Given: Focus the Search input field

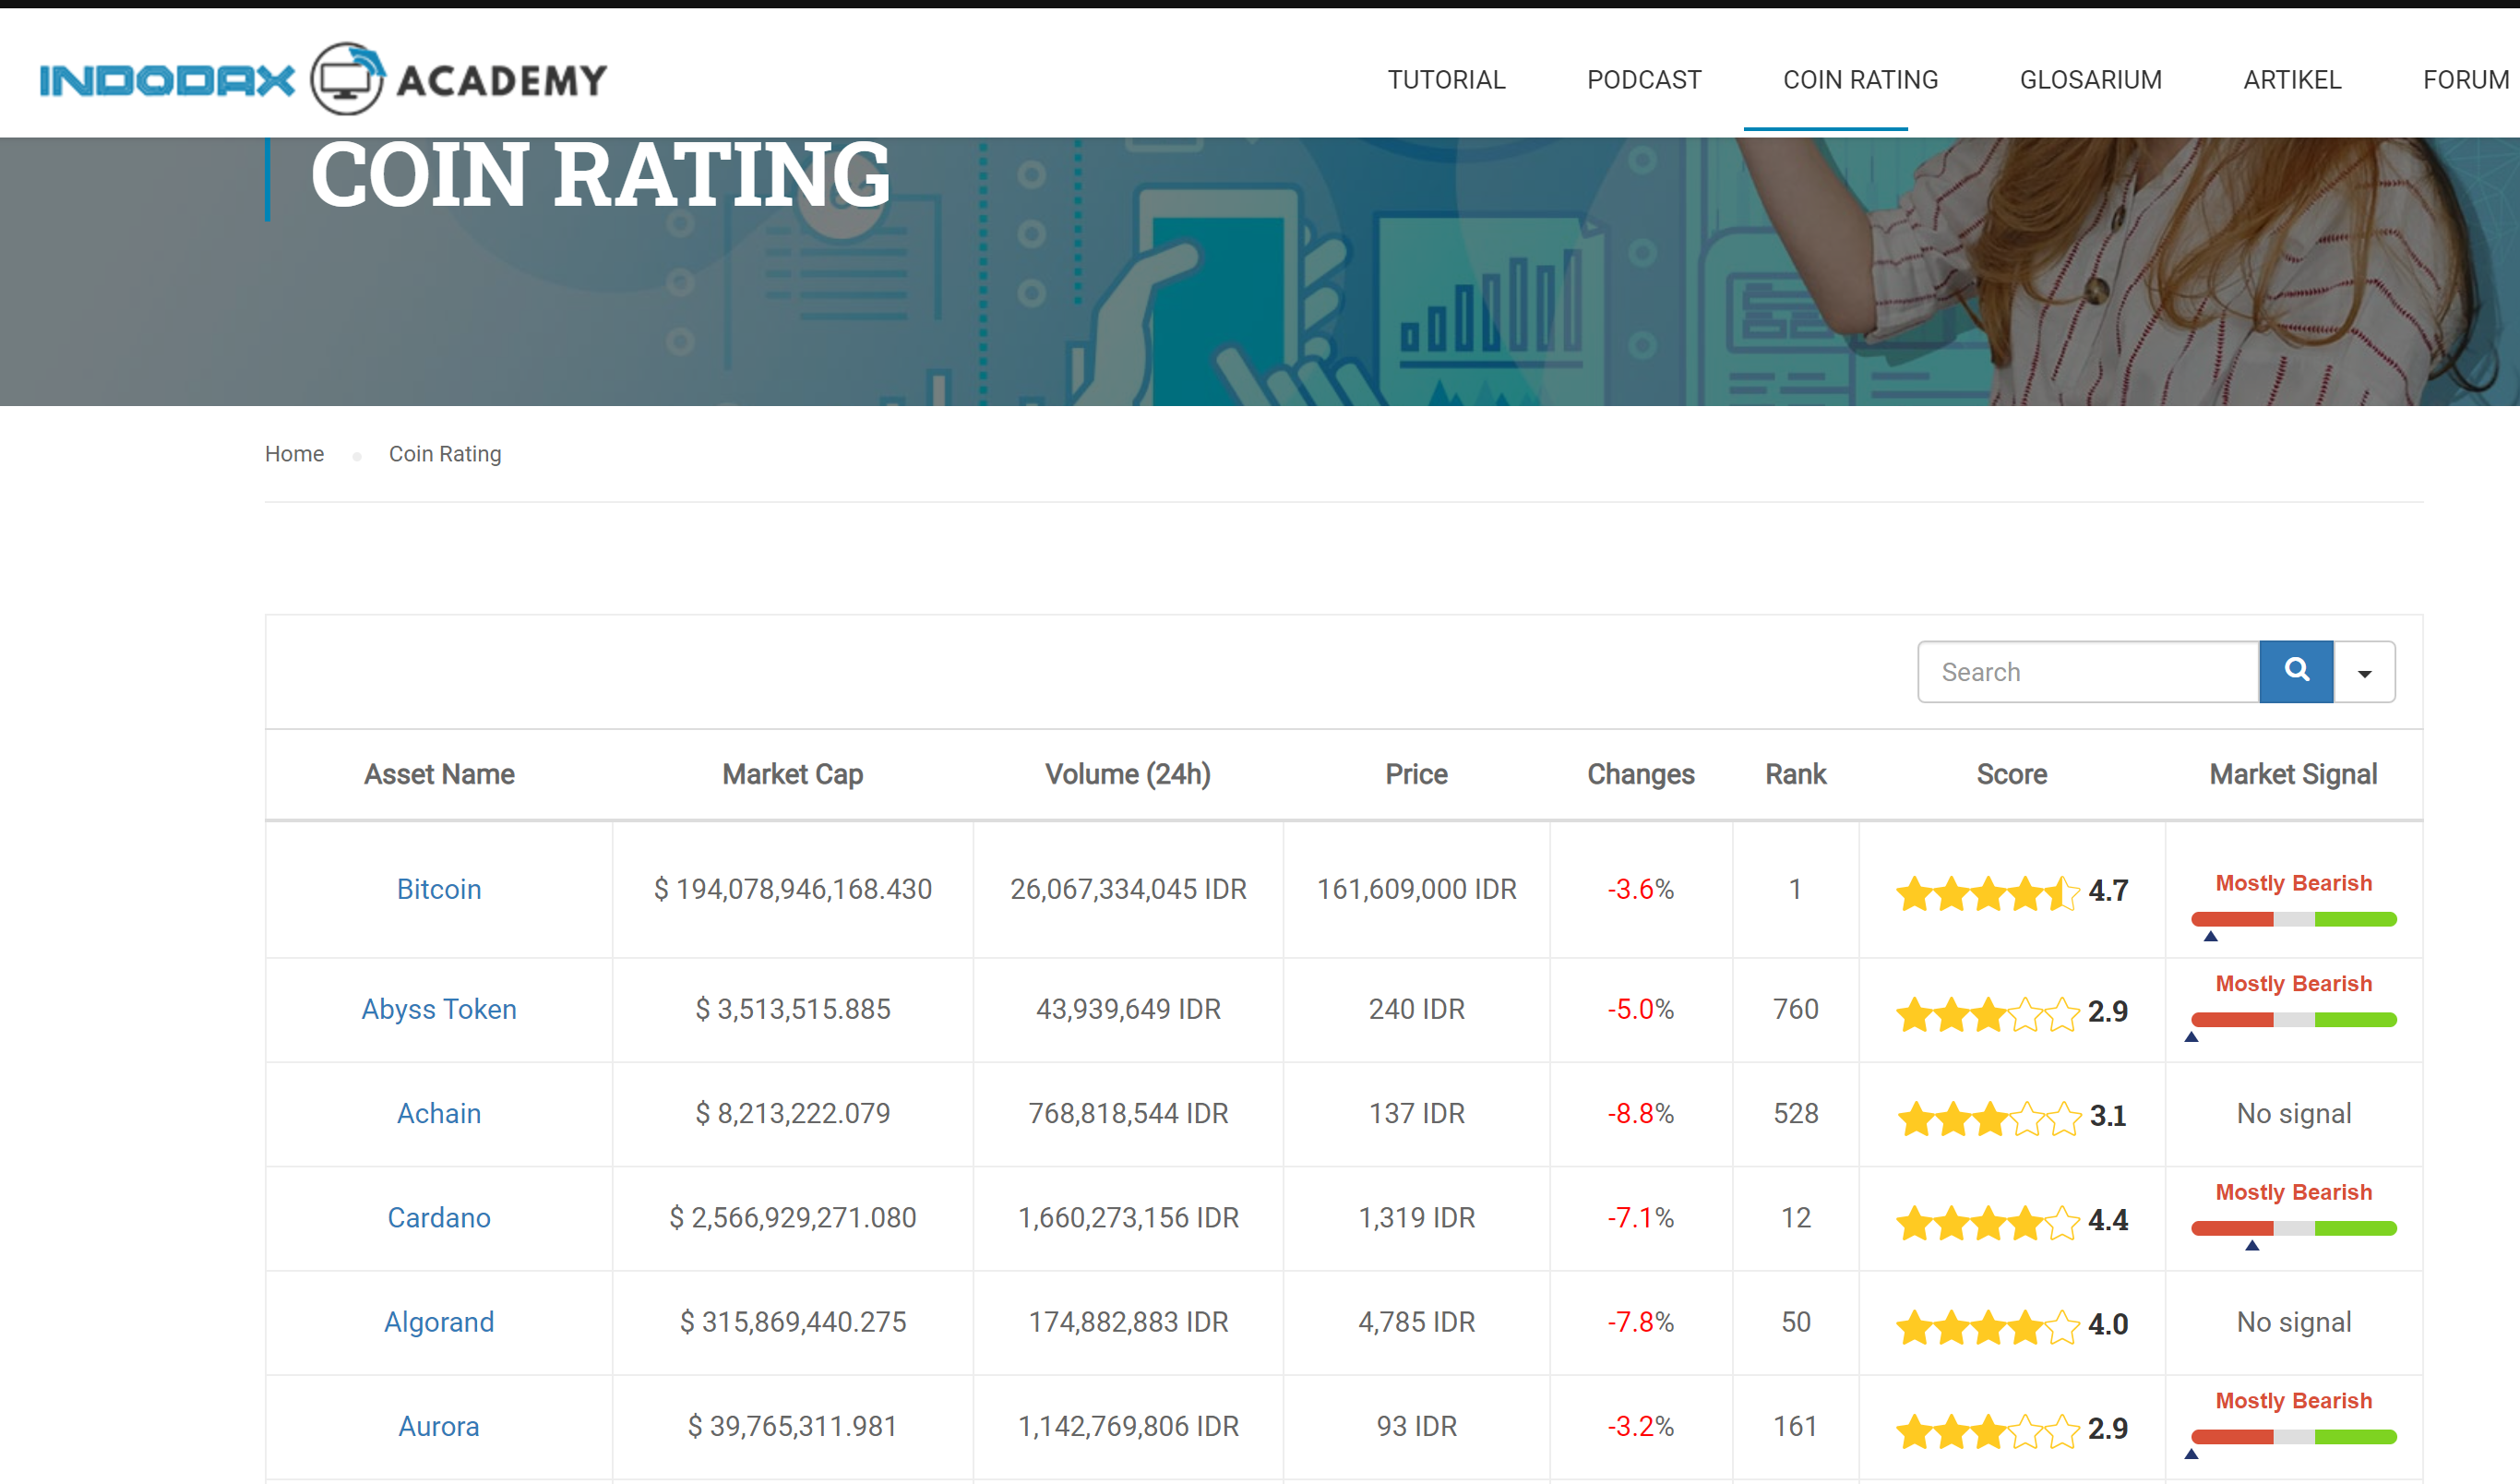Looking at the screenshot, I should [x=2088, y=672].
